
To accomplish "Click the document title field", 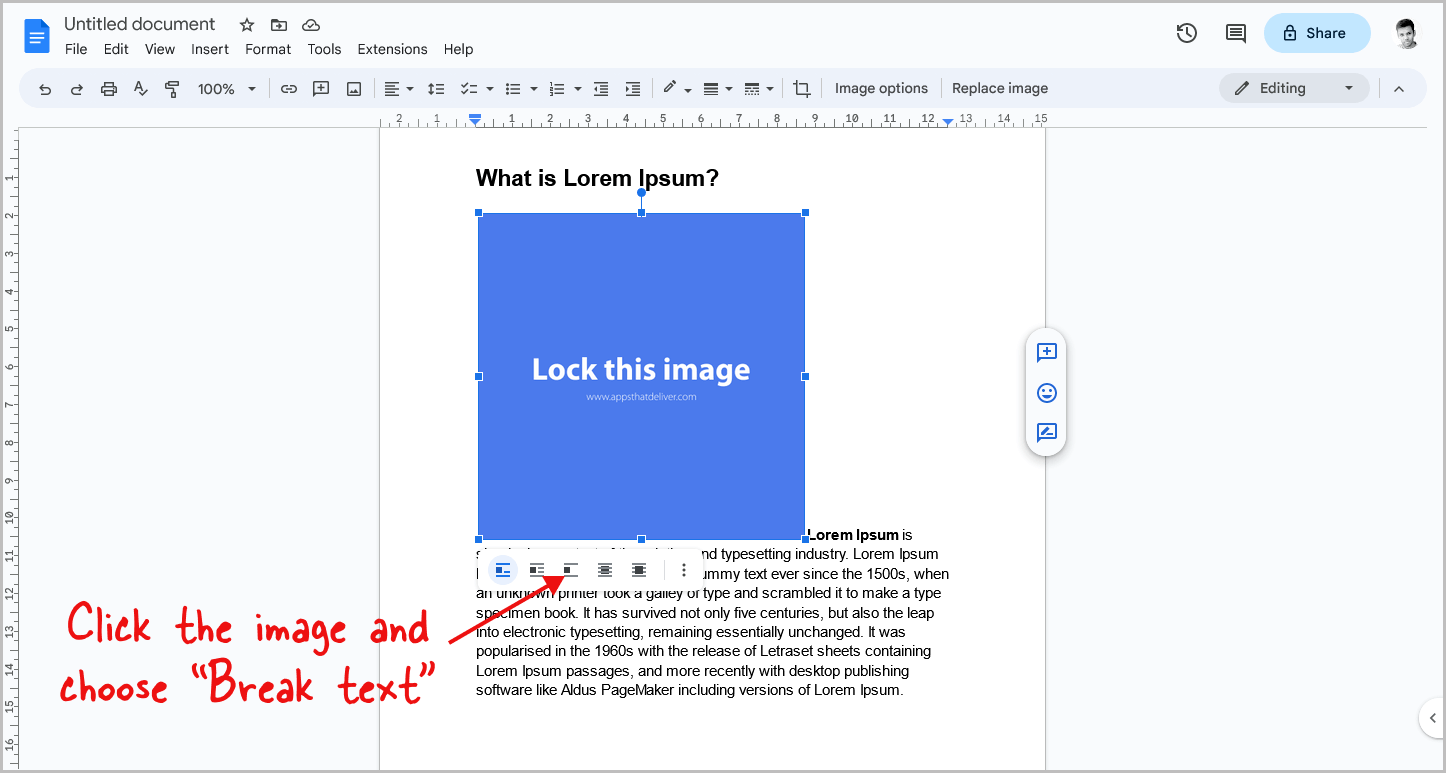I will (x=139, y=23).
